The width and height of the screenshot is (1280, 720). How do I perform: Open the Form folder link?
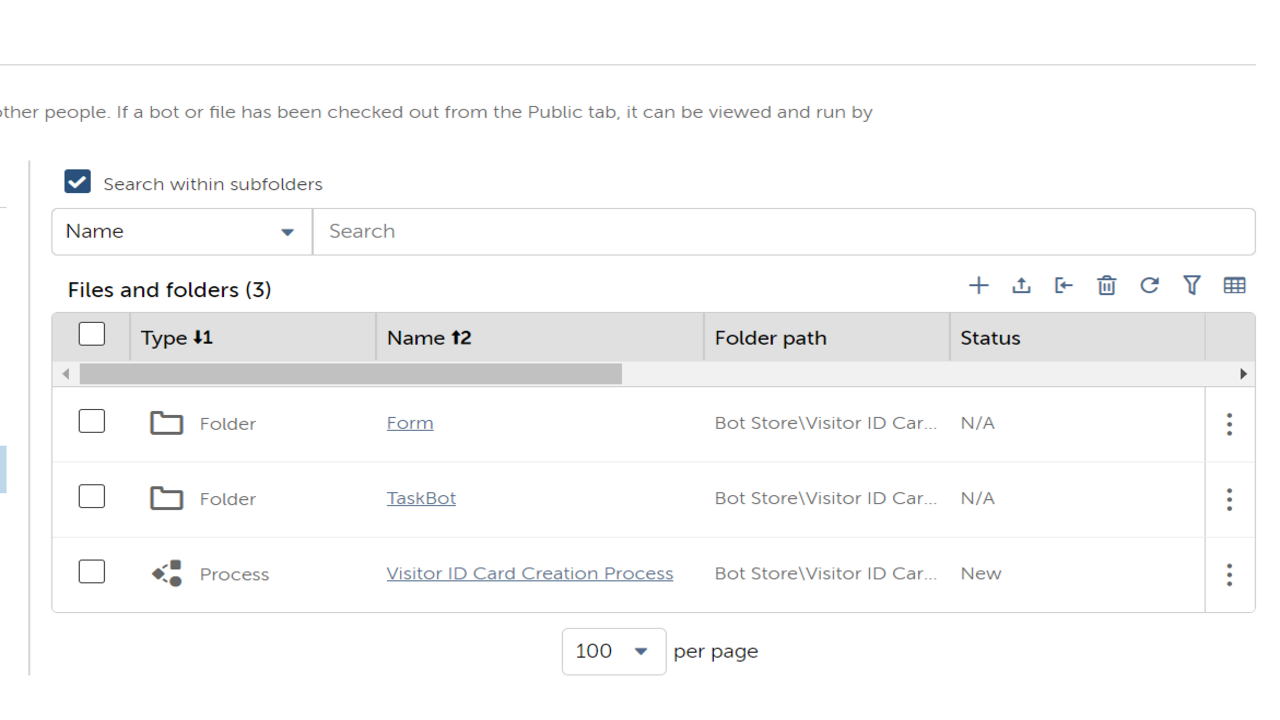click(x=410, y=423)
